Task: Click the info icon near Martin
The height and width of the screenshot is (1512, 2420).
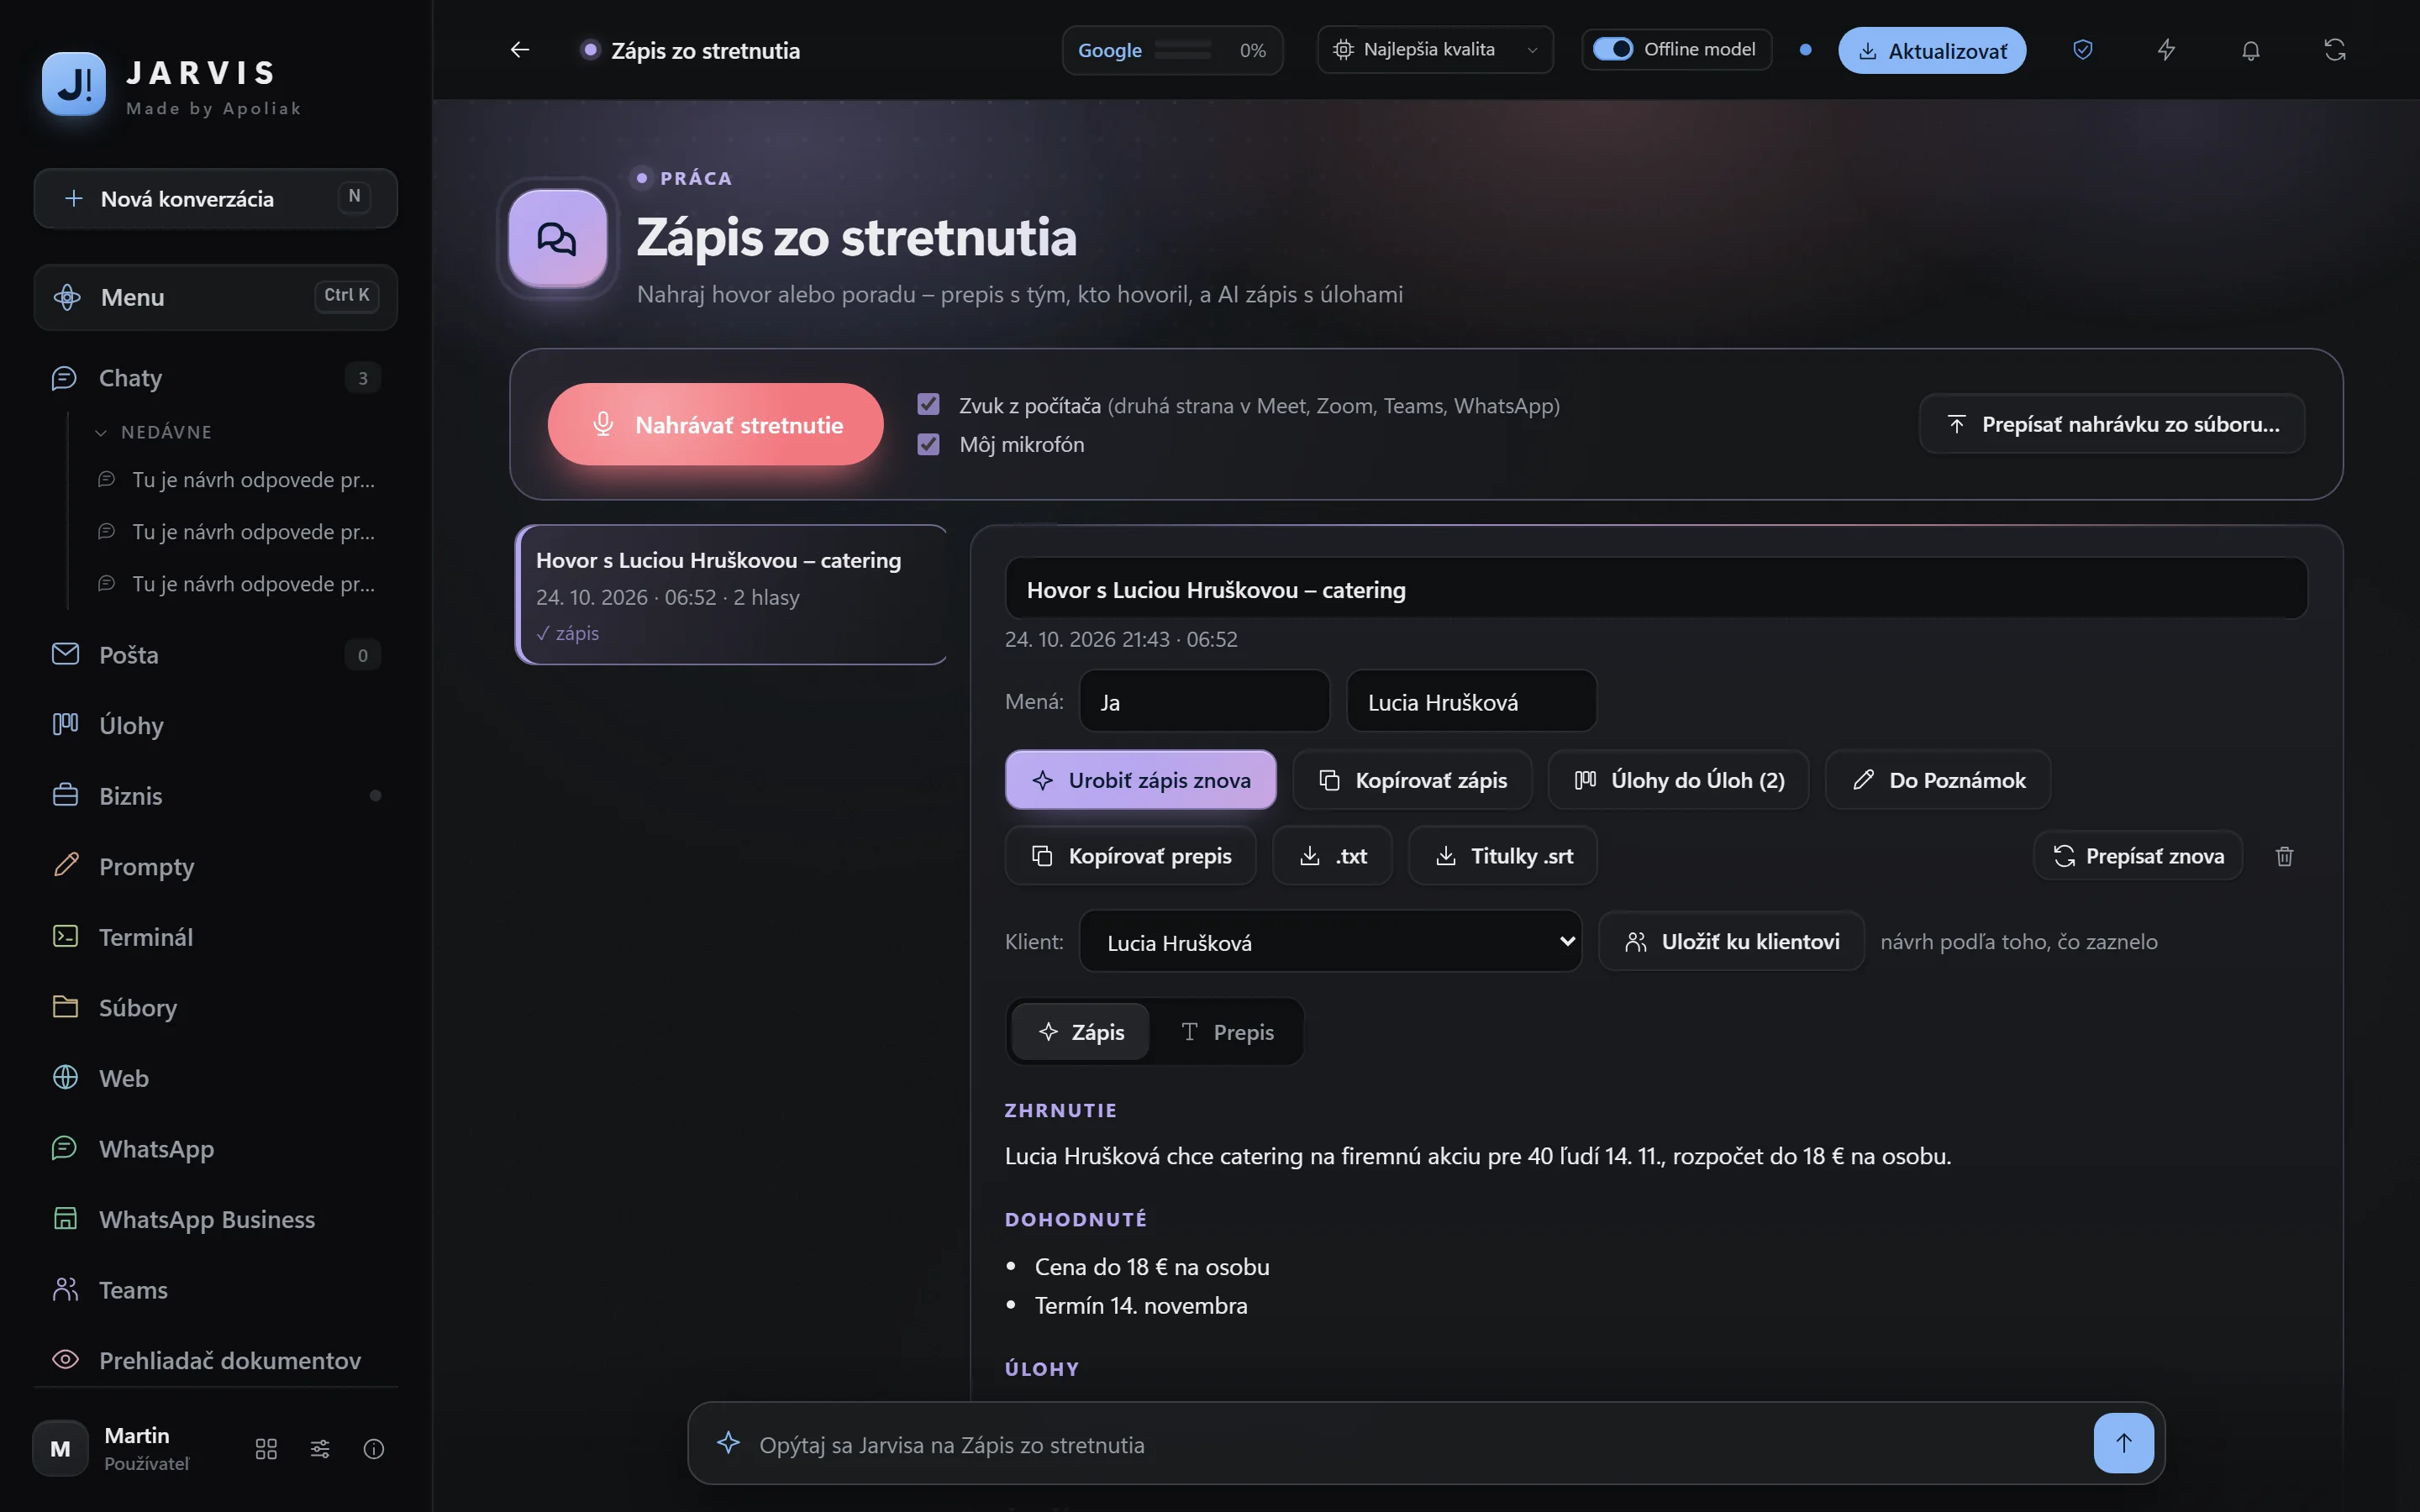Action: click(x=374, y=1449)
